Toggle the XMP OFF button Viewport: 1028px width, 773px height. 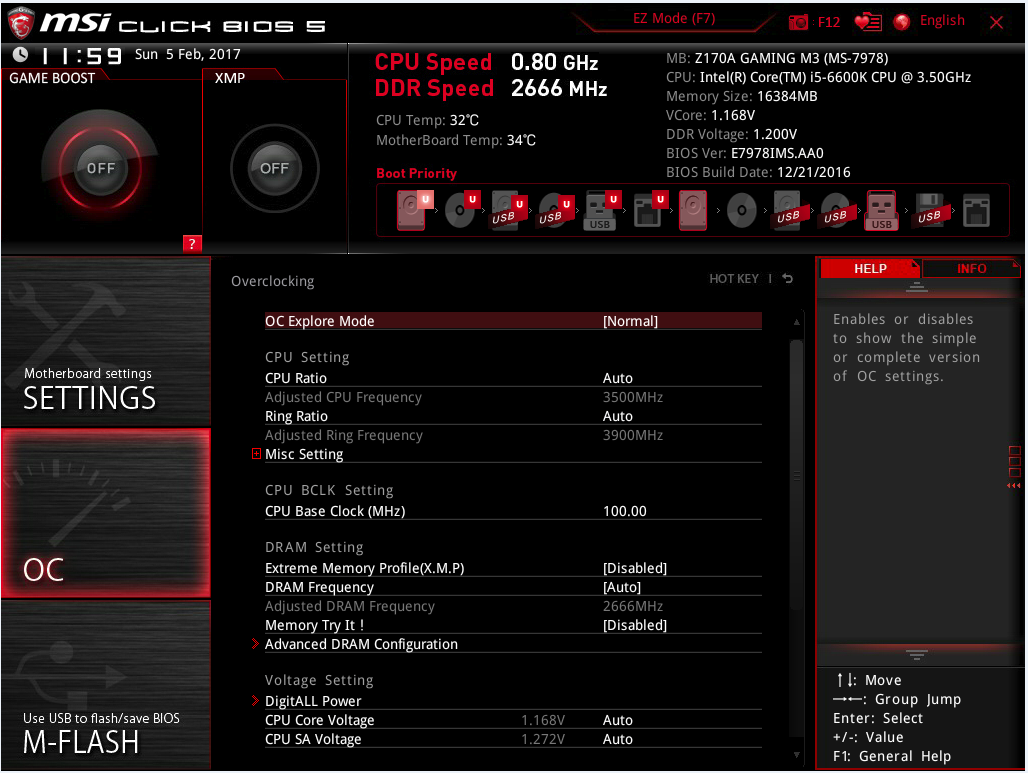coord(274,168)
